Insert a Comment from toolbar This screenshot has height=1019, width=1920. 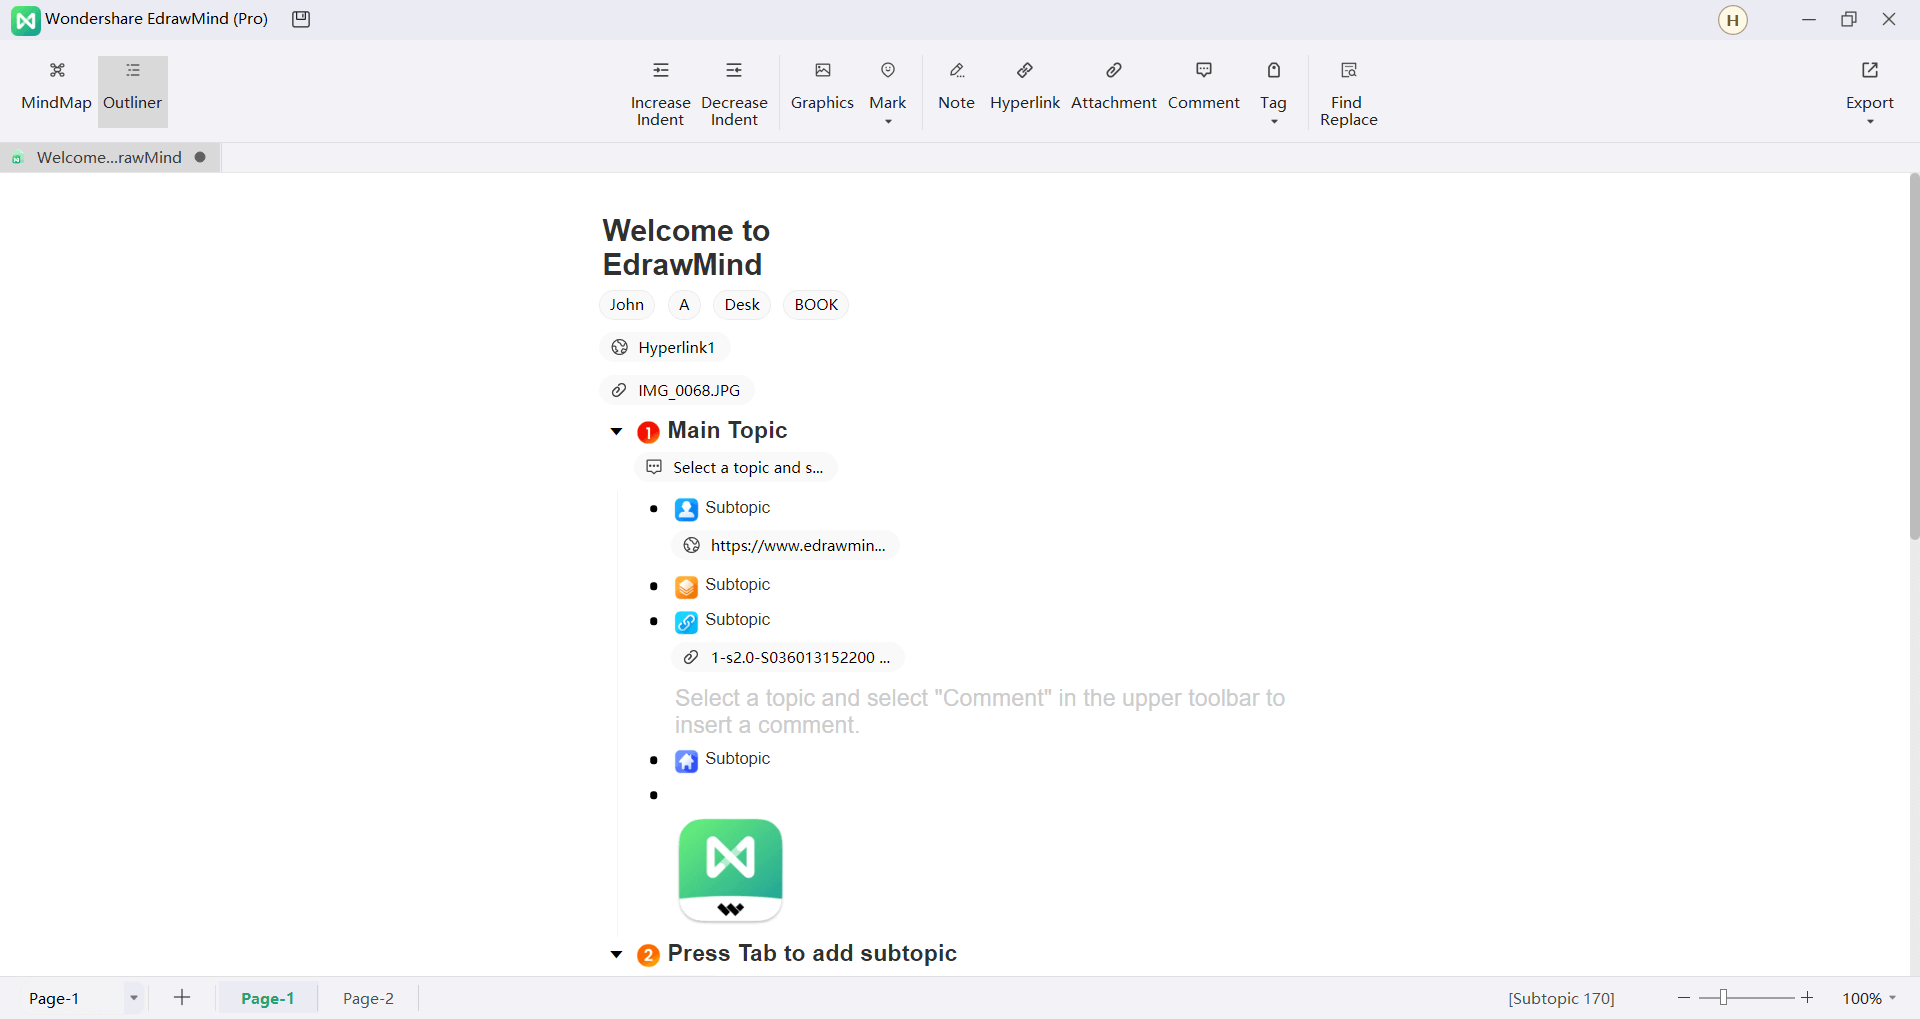click(1204, 87)
